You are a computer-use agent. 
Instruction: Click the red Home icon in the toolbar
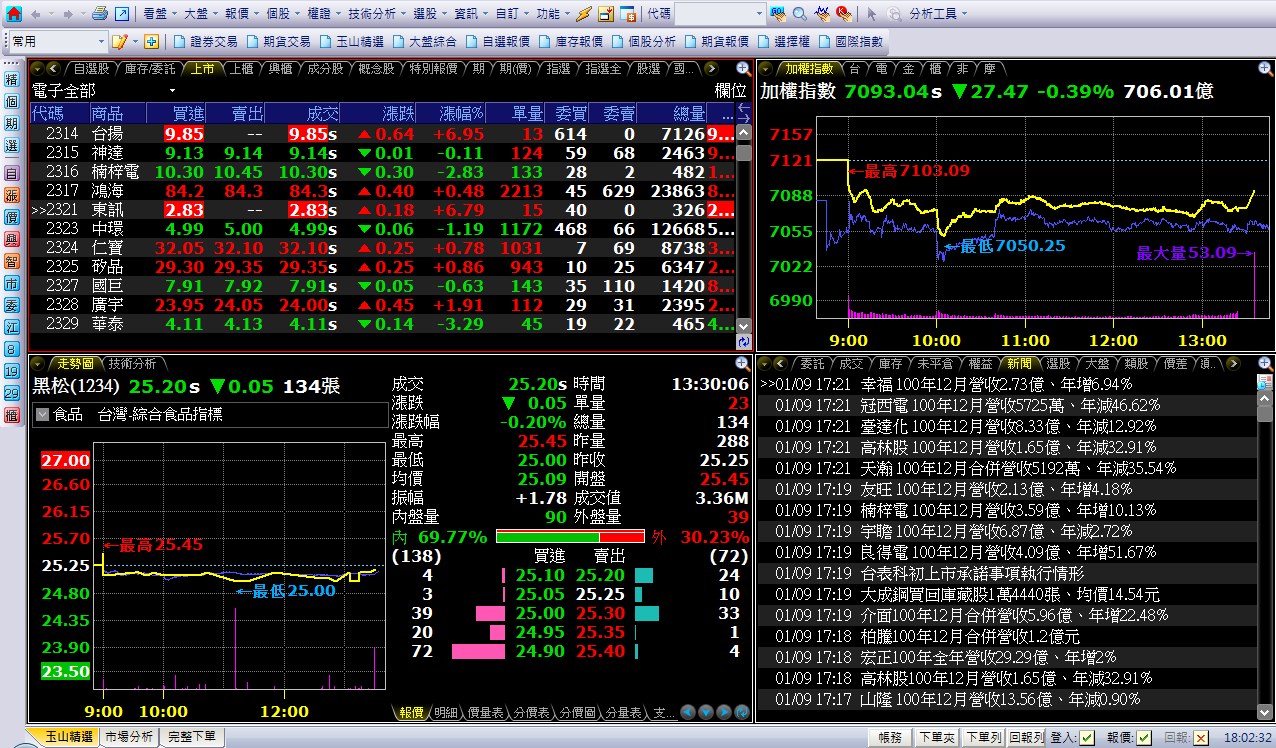coord(14,14)
